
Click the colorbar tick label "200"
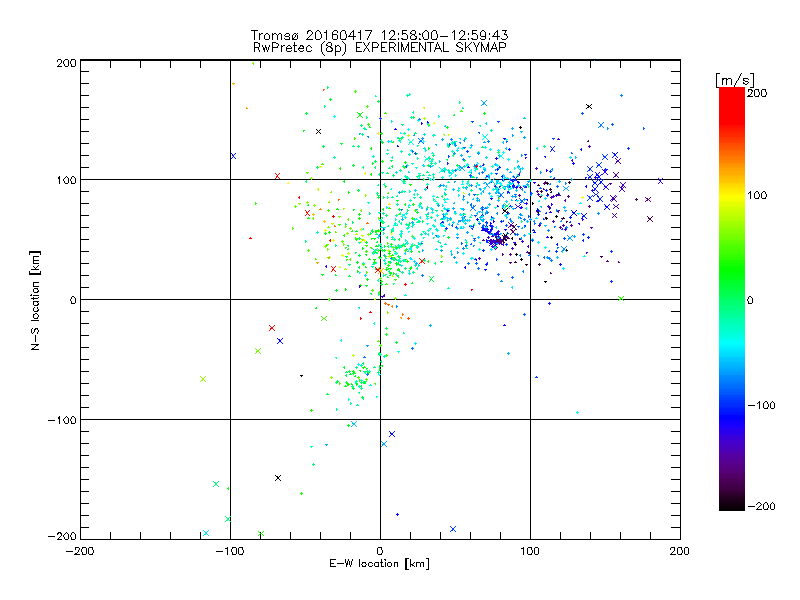pyautogui.click(x=757, y=93)
